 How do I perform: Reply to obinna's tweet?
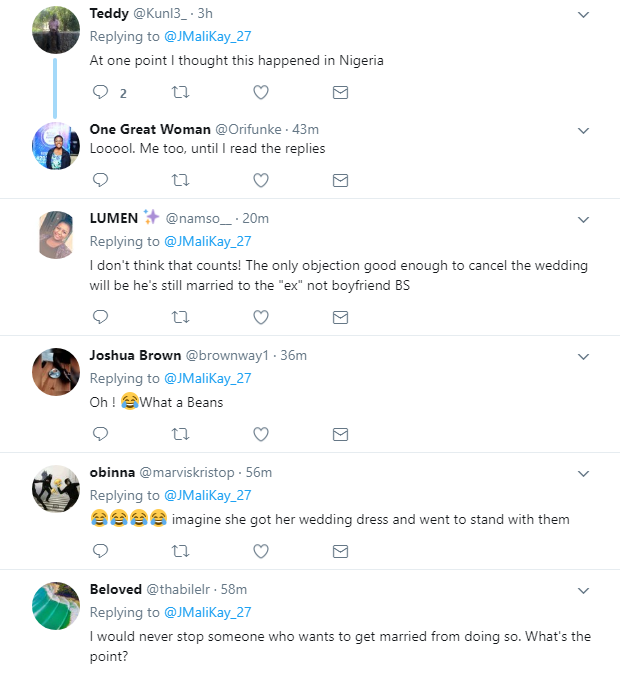[x=100, y=551]
